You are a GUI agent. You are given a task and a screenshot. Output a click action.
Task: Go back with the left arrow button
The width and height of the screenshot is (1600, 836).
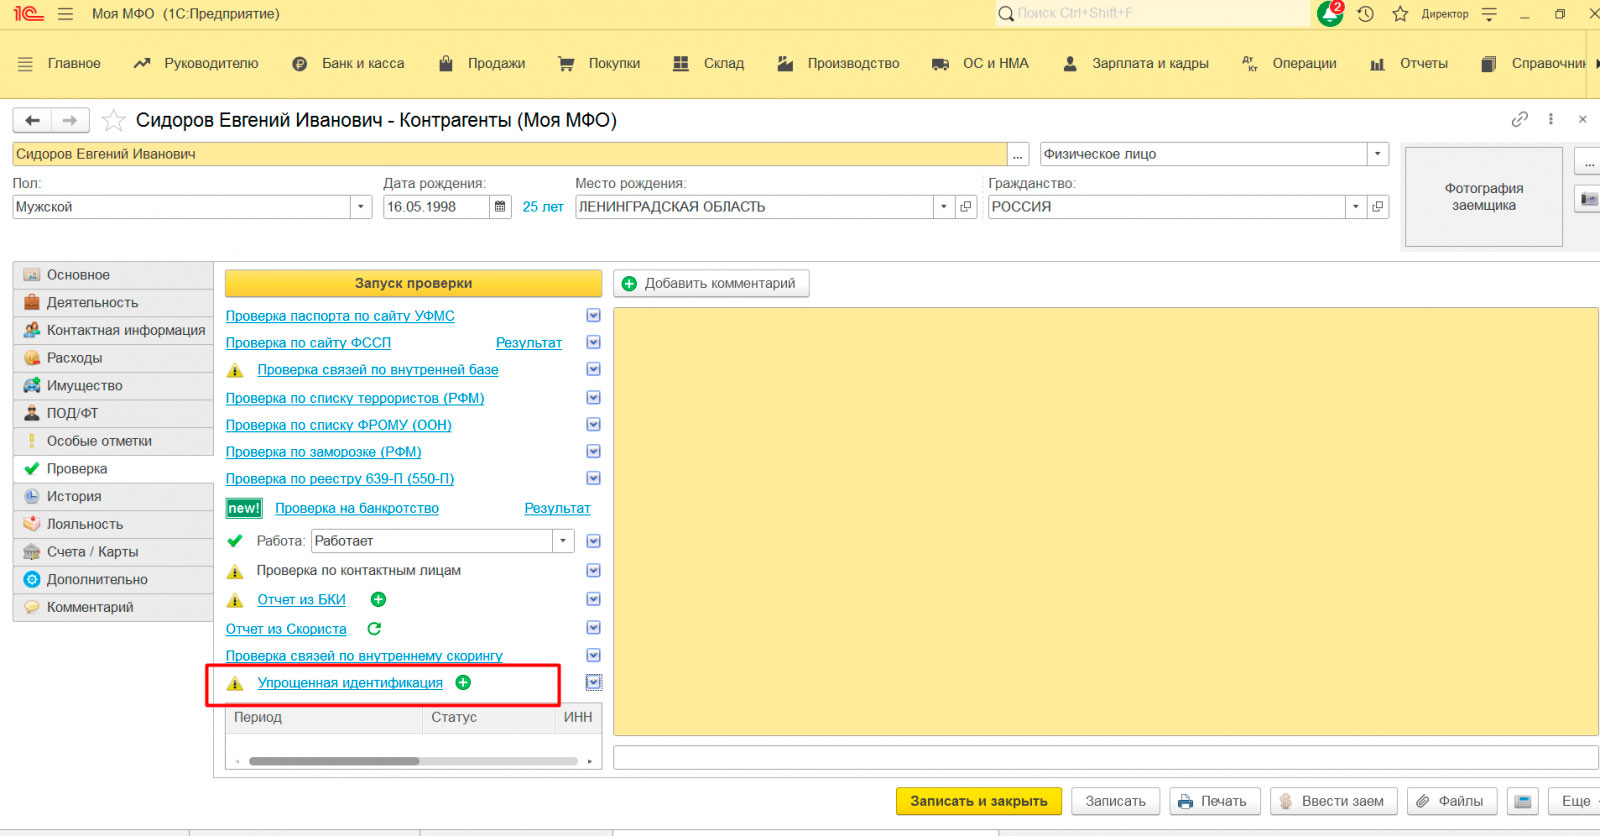coord(32,120)
